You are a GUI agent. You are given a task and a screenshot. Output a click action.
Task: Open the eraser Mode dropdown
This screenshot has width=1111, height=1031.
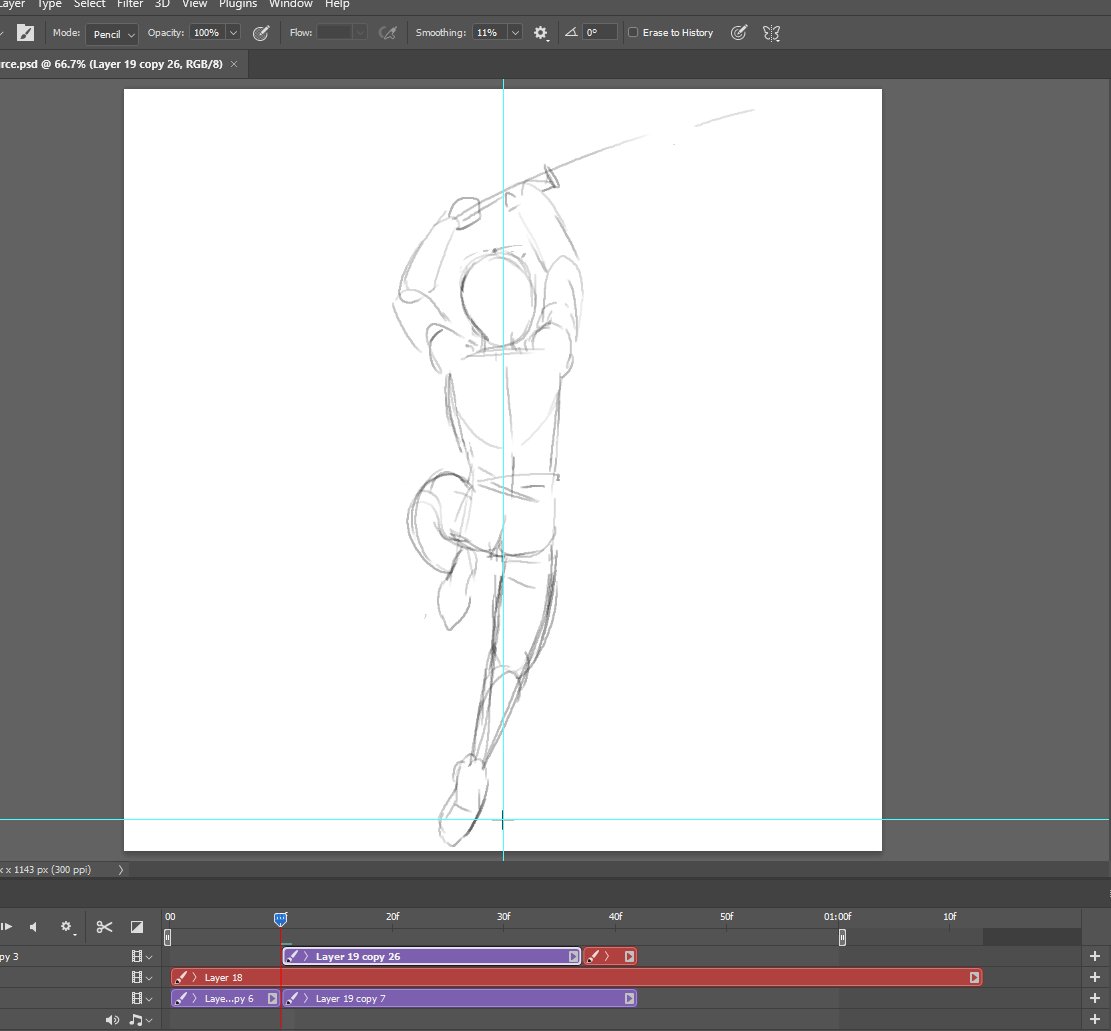111,33
